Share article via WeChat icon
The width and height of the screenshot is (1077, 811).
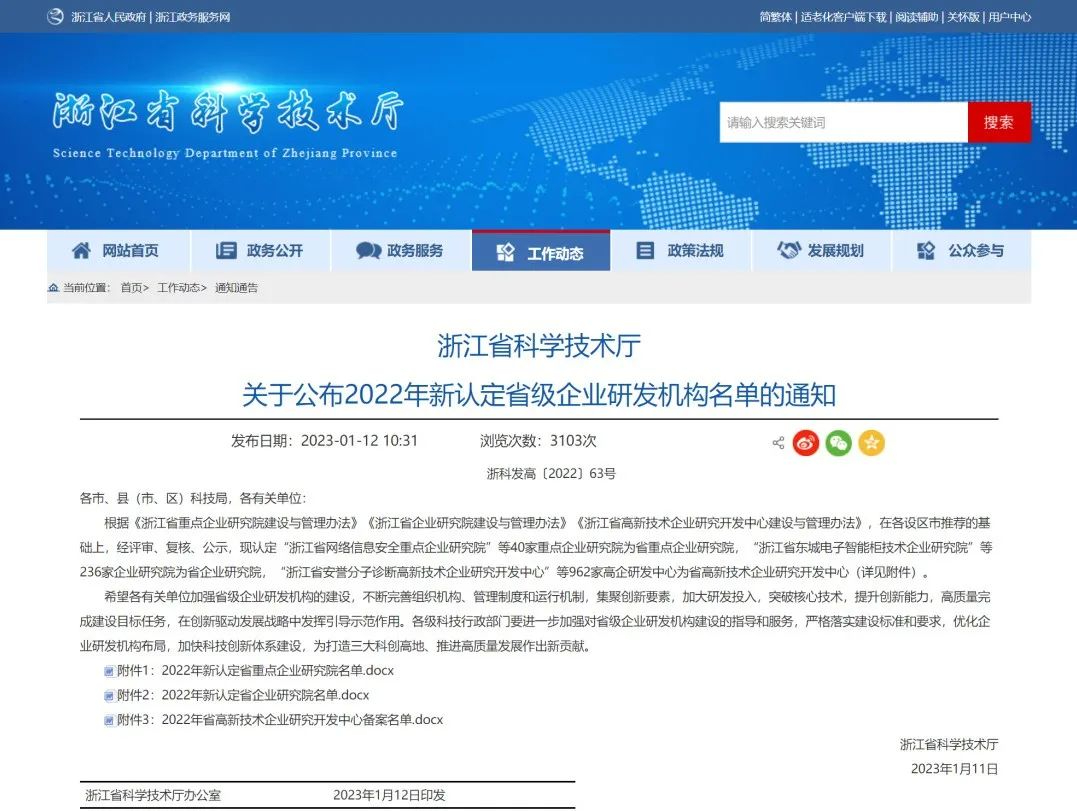pyautogui.click(x=838, y=443)
